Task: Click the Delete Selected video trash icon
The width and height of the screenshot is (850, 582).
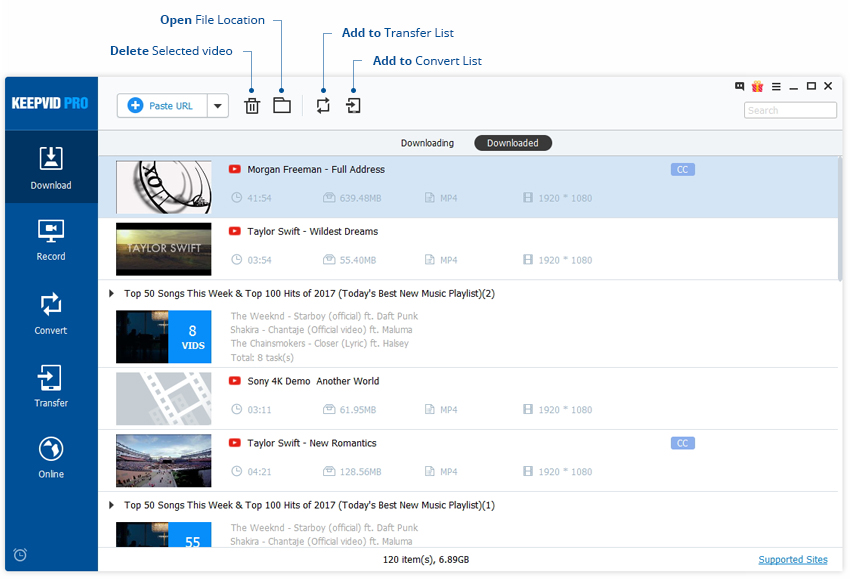Action: (x=252, y=106)
